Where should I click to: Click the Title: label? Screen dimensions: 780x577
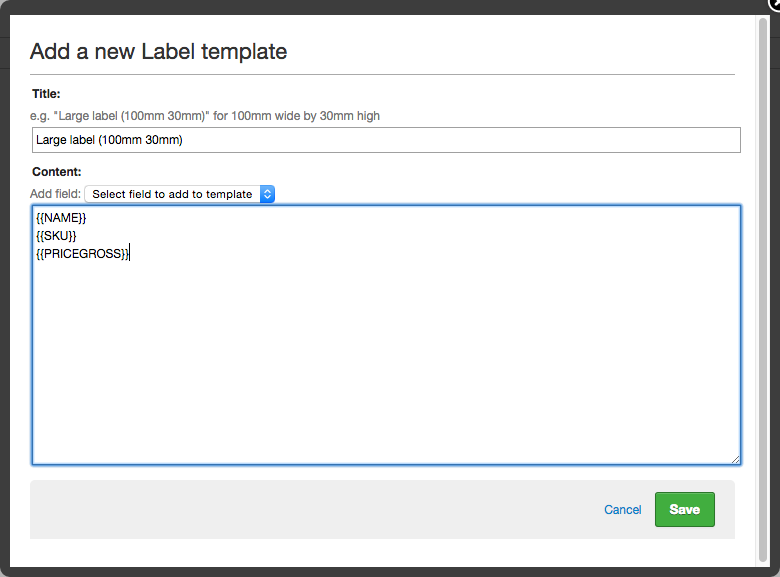pos(46,94)
